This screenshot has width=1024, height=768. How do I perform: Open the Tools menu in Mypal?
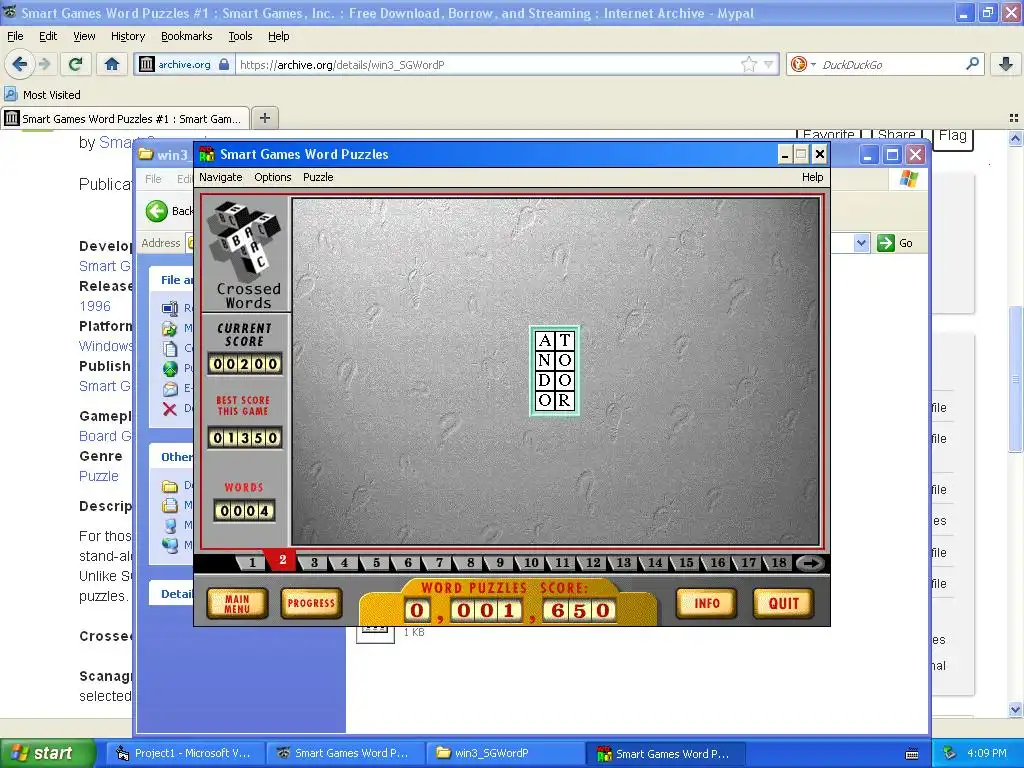coord(240,36)
